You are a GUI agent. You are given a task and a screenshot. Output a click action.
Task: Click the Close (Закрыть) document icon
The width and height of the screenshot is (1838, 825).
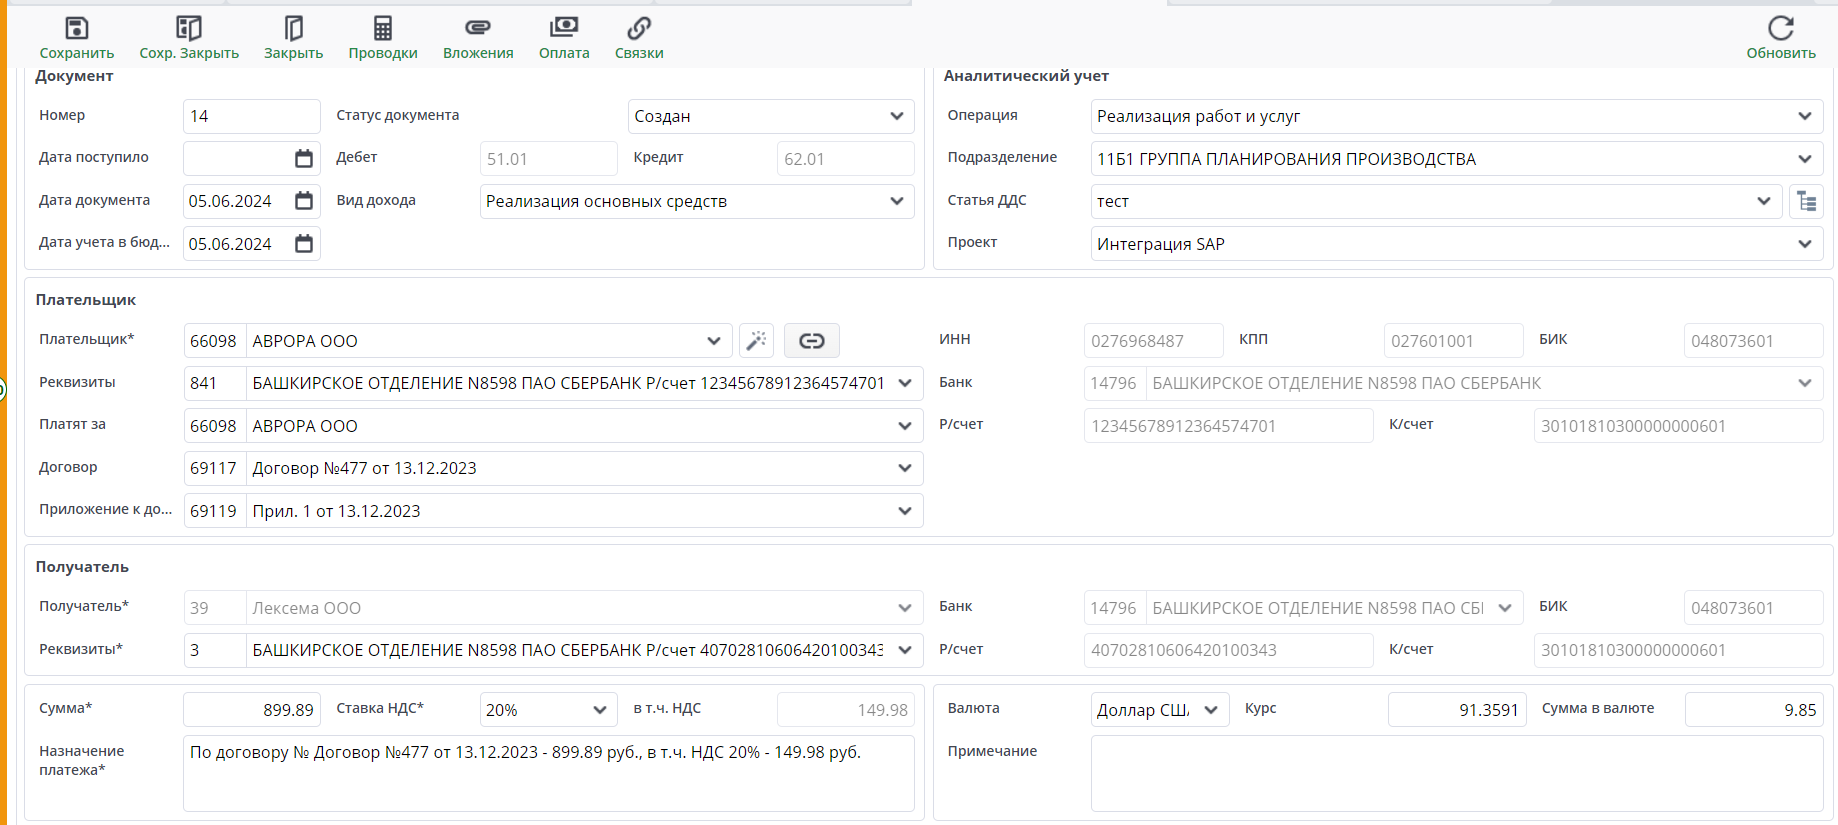tap(293, 29)
